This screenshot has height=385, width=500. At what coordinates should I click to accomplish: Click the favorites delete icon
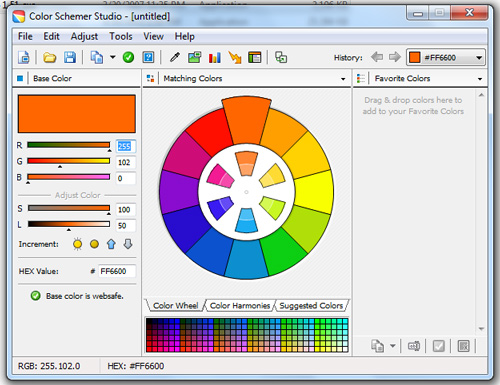coord(463,346)
